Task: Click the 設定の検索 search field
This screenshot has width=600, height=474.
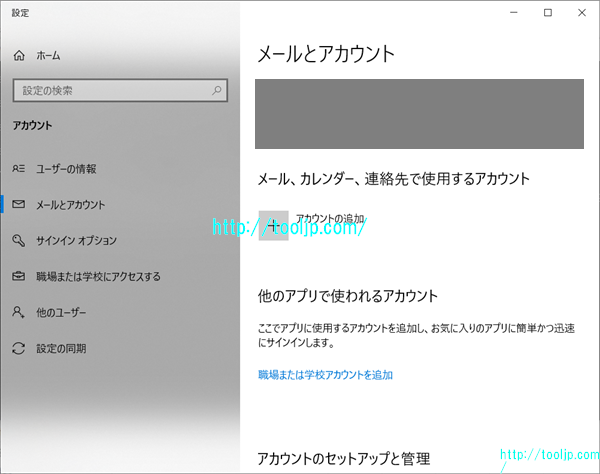Action: [120, 90]
